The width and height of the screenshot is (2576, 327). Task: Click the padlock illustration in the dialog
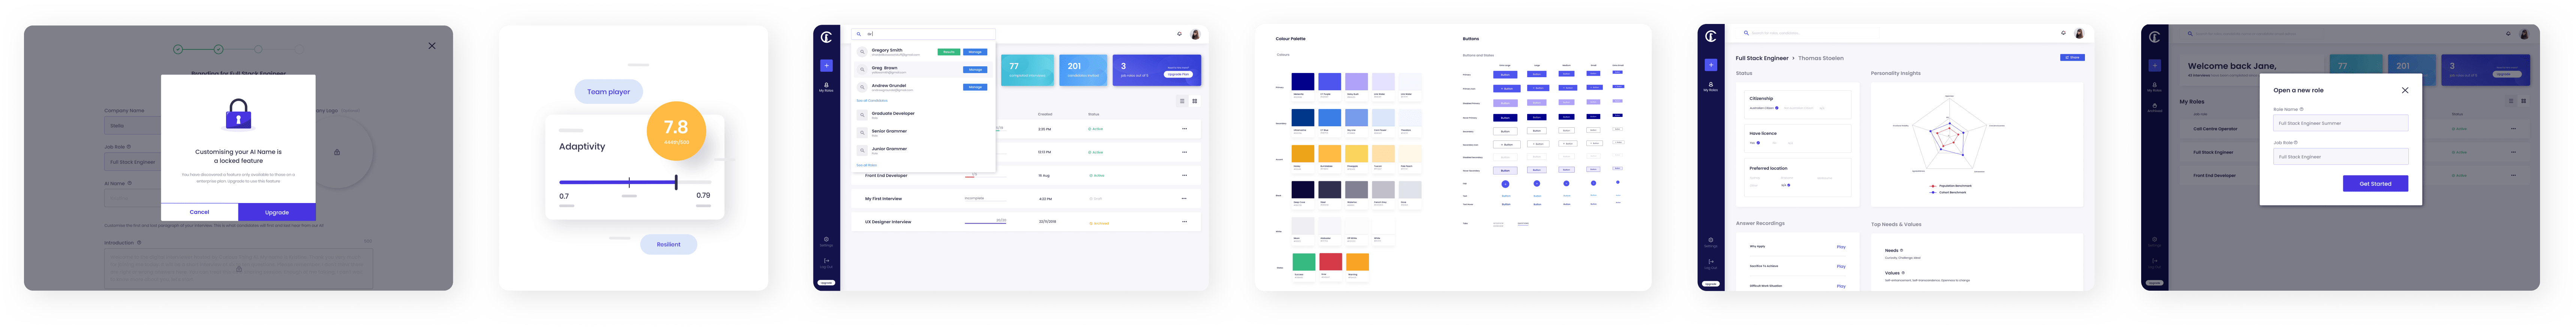click(x=238, y=114)
